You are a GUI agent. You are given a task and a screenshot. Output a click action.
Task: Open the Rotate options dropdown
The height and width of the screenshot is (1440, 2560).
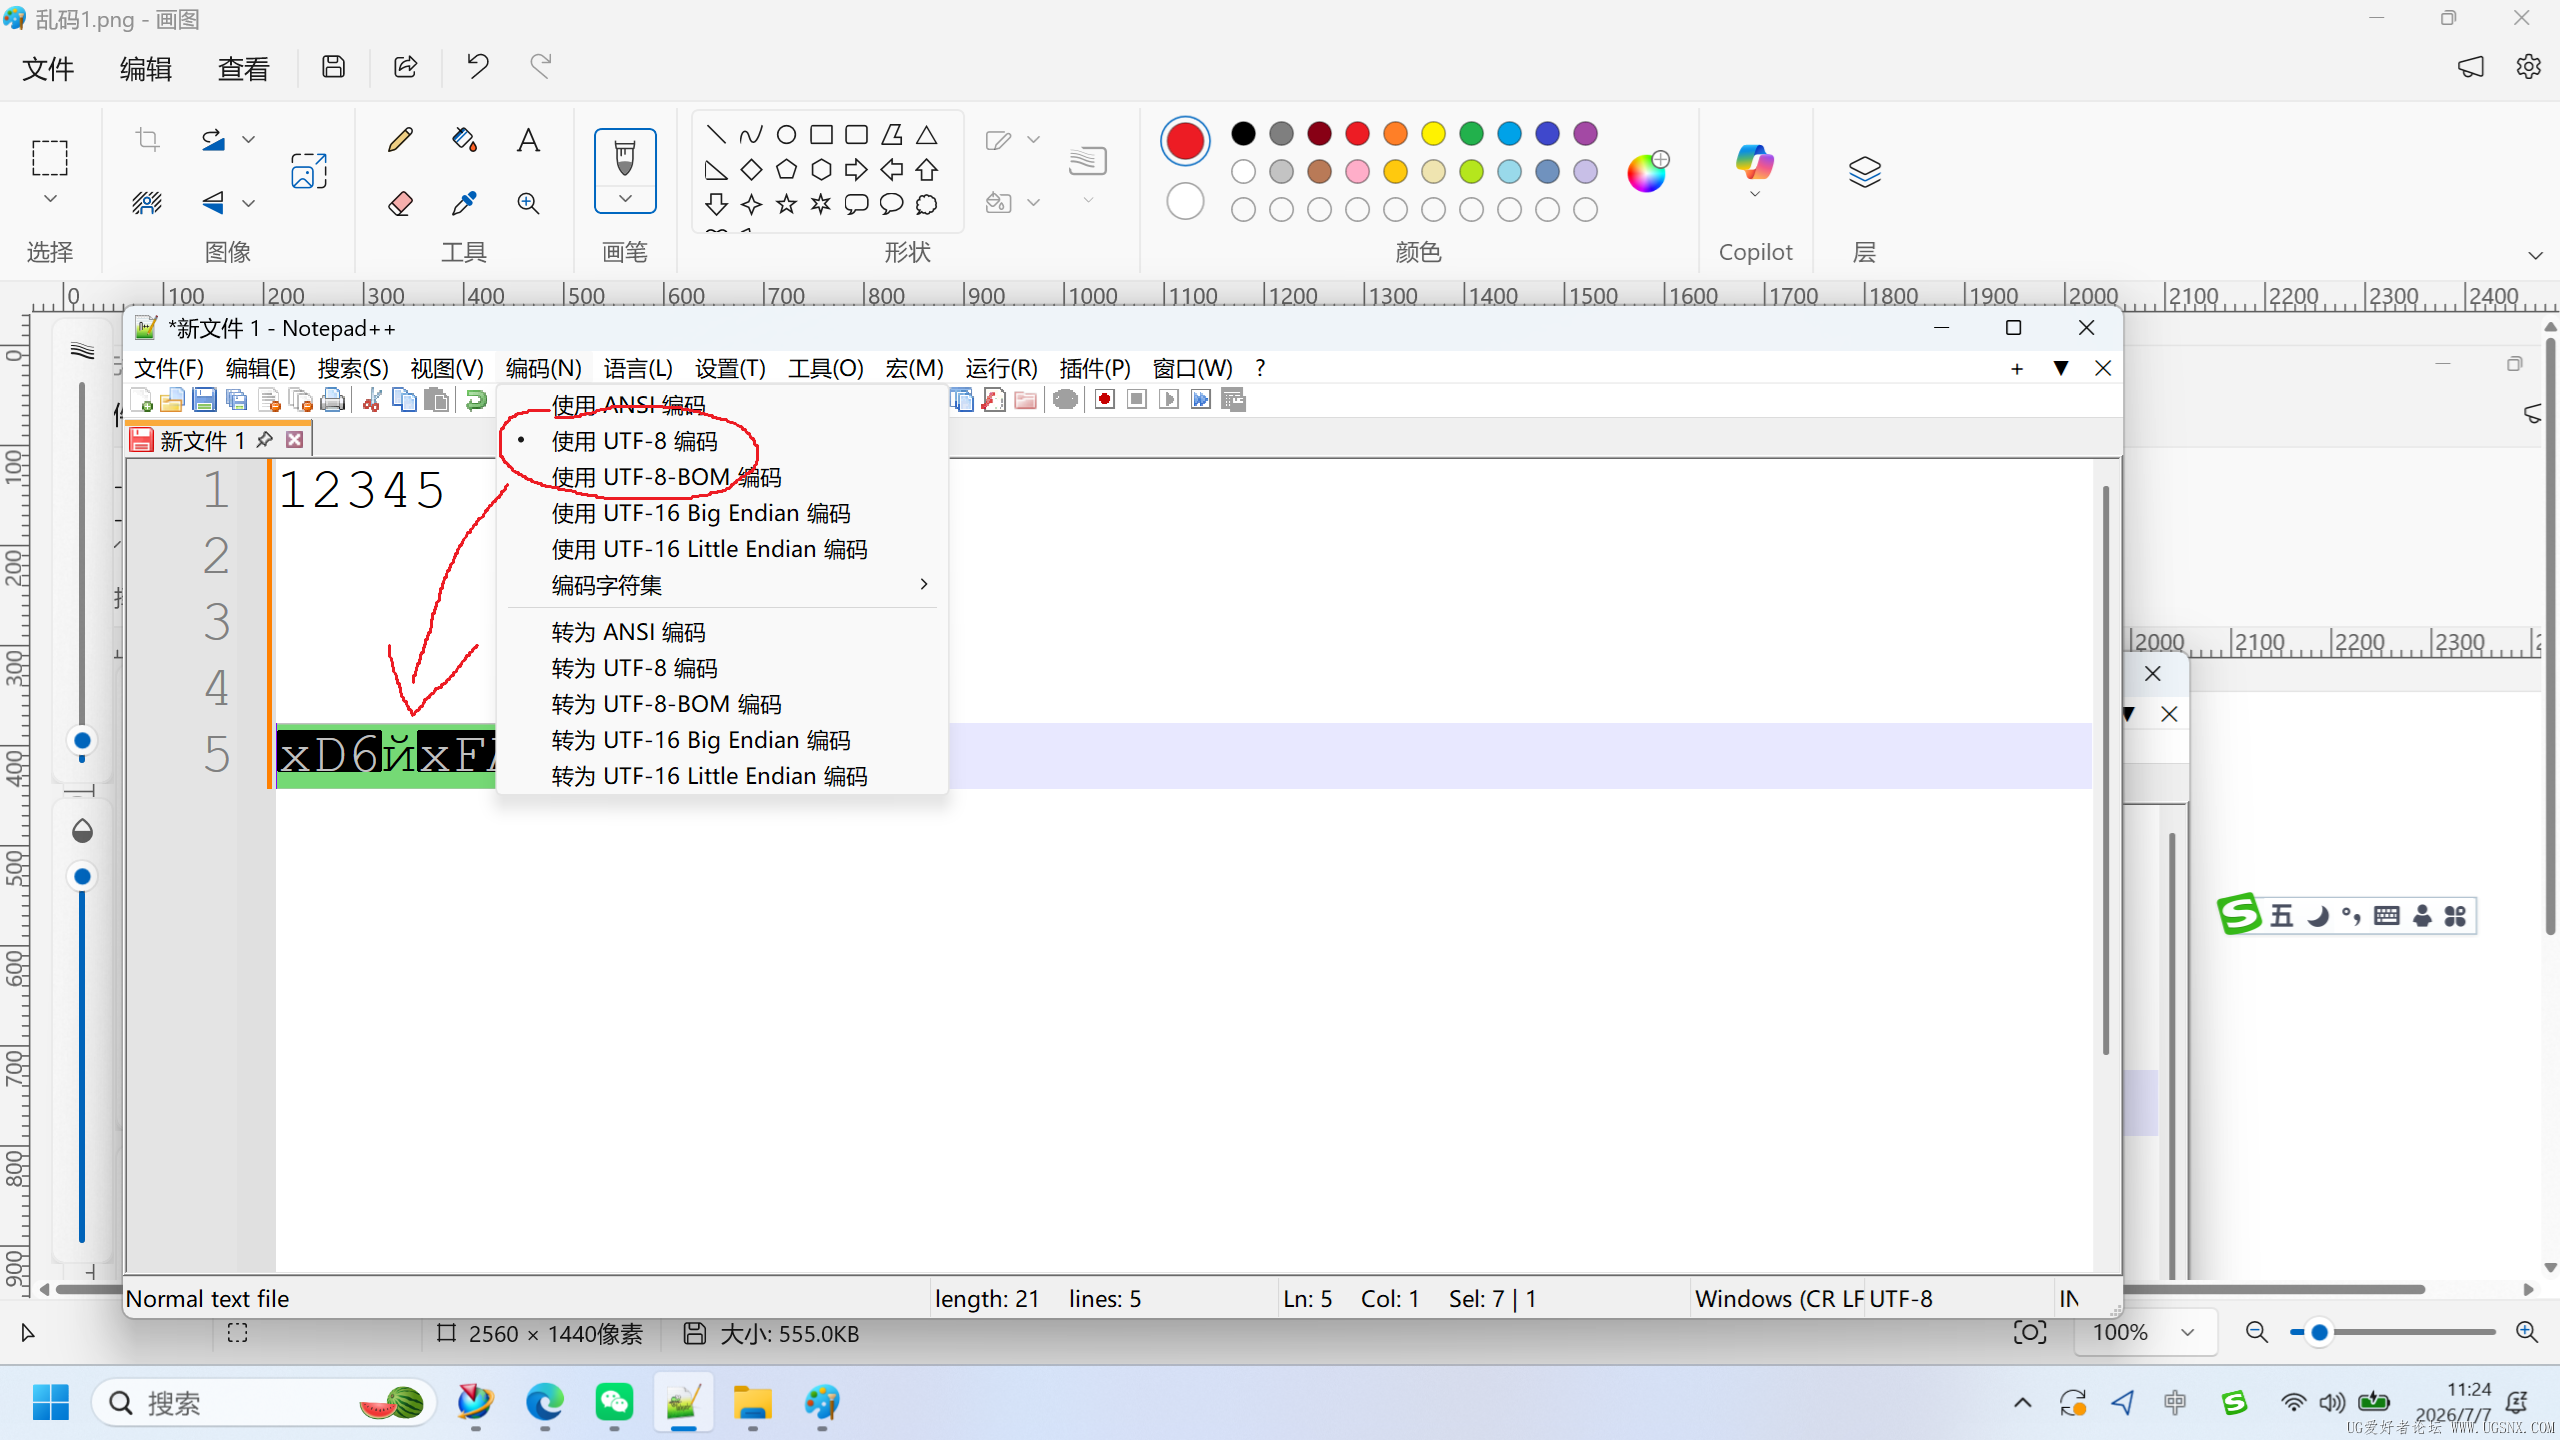click(249, 140)
